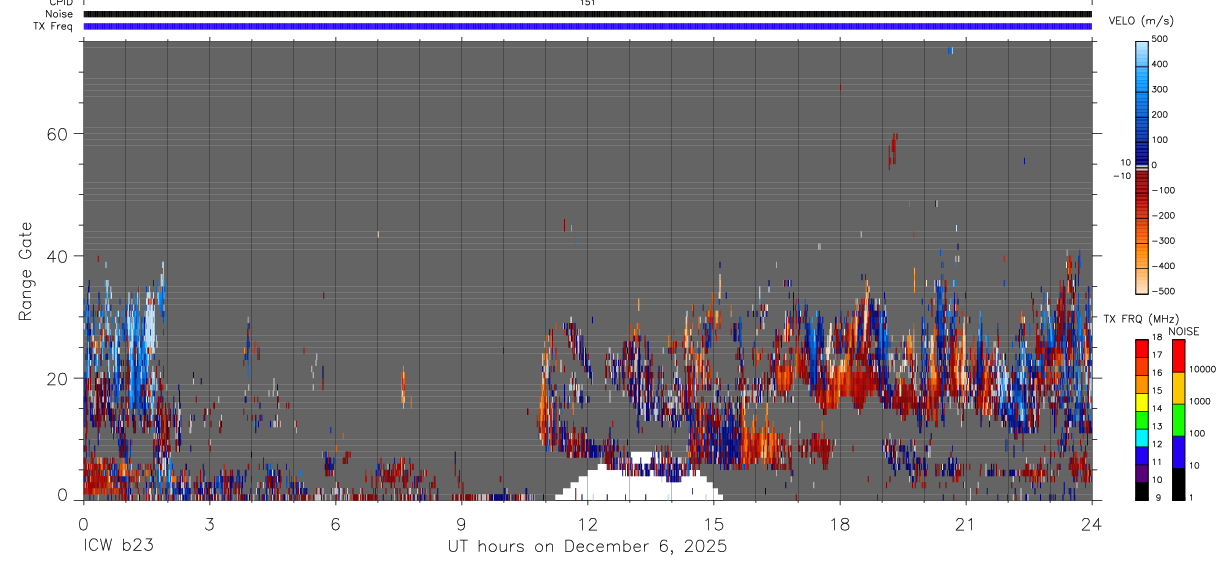Viewport: 1228px width, 567px height.
Task: Click the TX FRQ (MHz) legend title
Action: [x=1140, y=318]
